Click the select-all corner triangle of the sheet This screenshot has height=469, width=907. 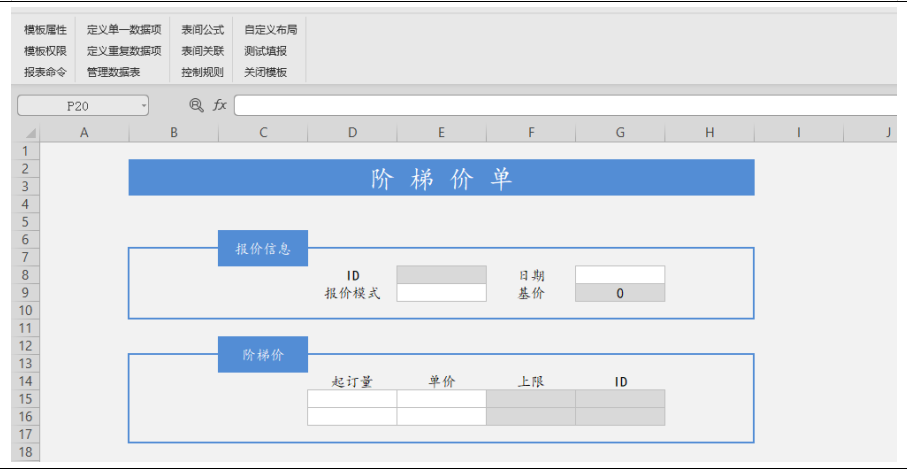29,133
